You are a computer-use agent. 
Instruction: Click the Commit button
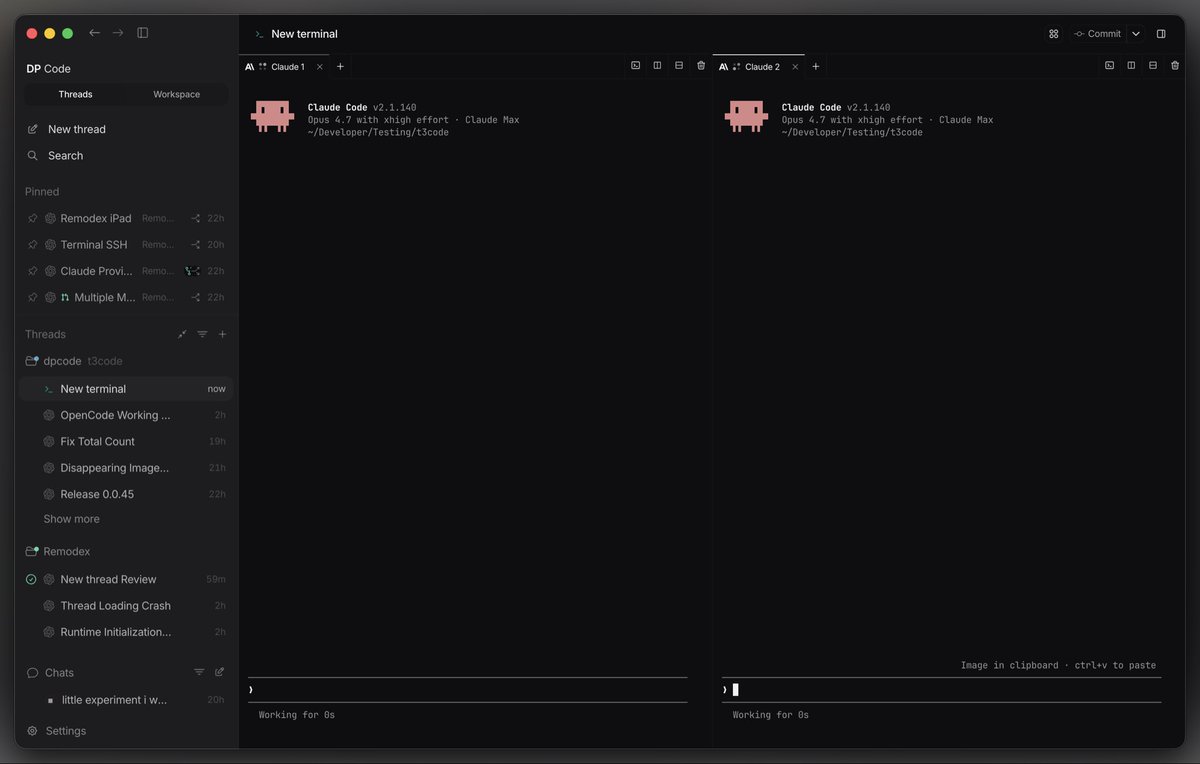coord(1097,34)
